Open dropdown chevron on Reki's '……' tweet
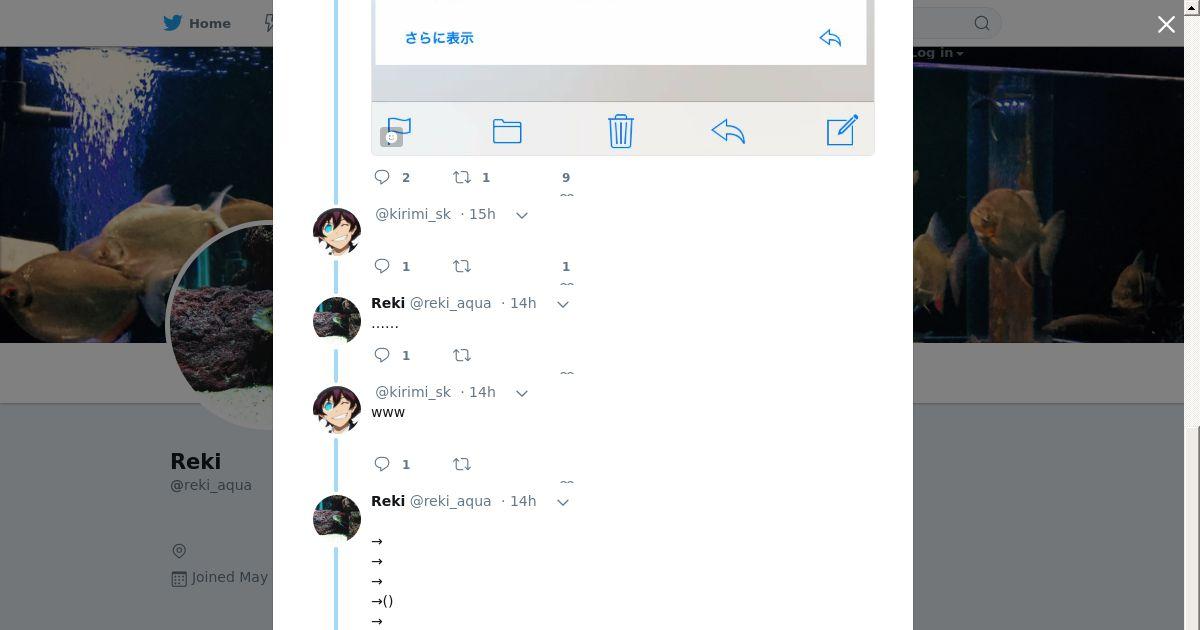Viewport: 1200px width, 630px height. click(563, 304)
